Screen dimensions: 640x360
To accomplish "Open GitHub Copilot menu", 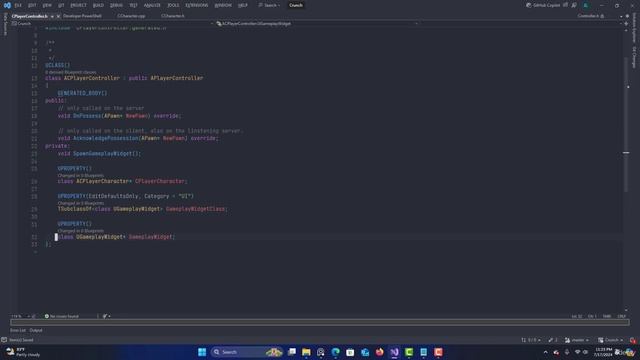I will [543, 5].
